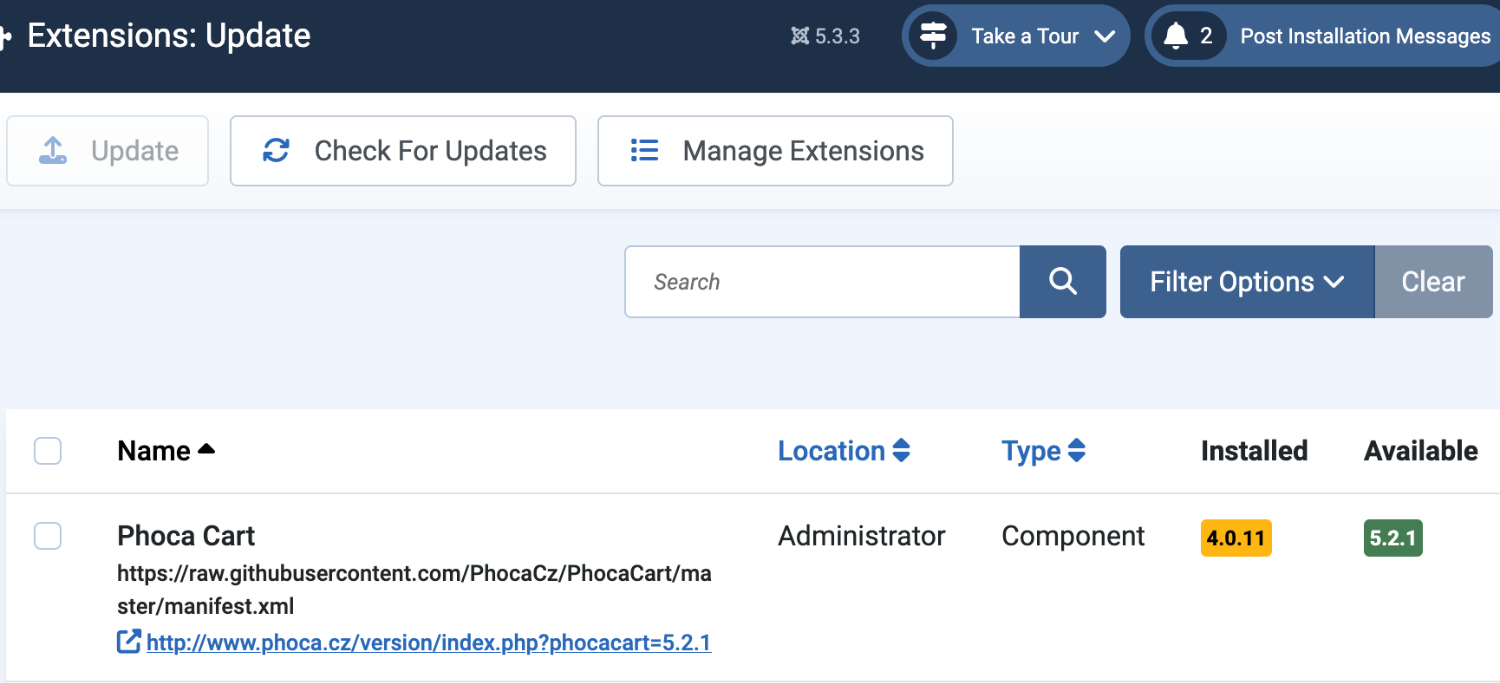Click the list icon in Manage Extensions
The width and height of the screenshot is (1500, 683).
click(x=644, y=151)
